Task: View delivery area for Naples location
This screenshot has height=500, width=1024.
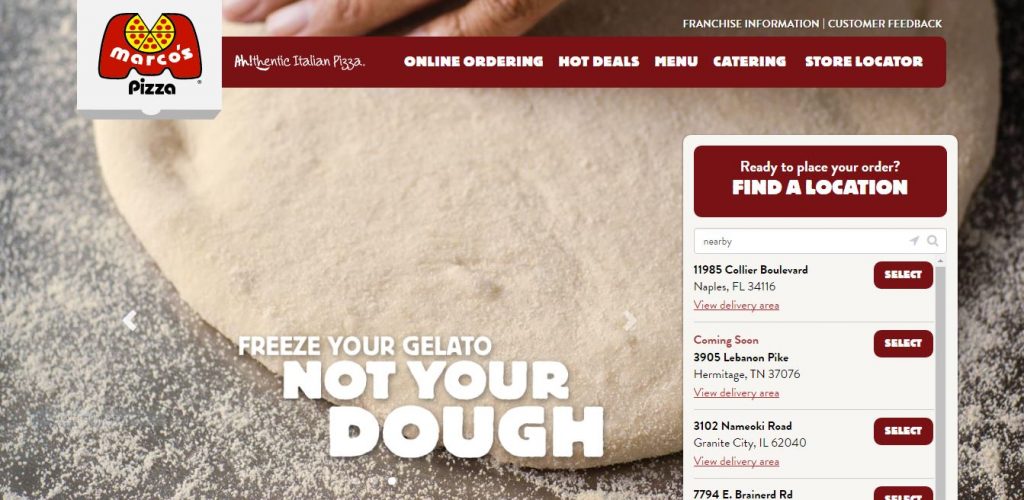Action: 736,305
